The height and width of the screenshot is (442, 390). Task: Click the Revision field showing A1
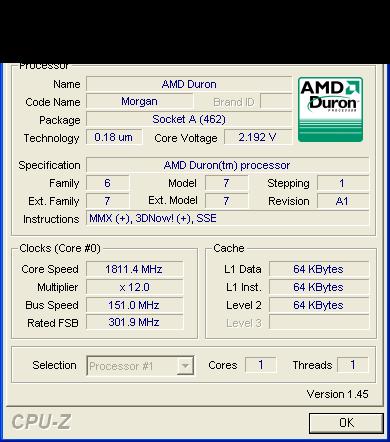tap(343, 201)
